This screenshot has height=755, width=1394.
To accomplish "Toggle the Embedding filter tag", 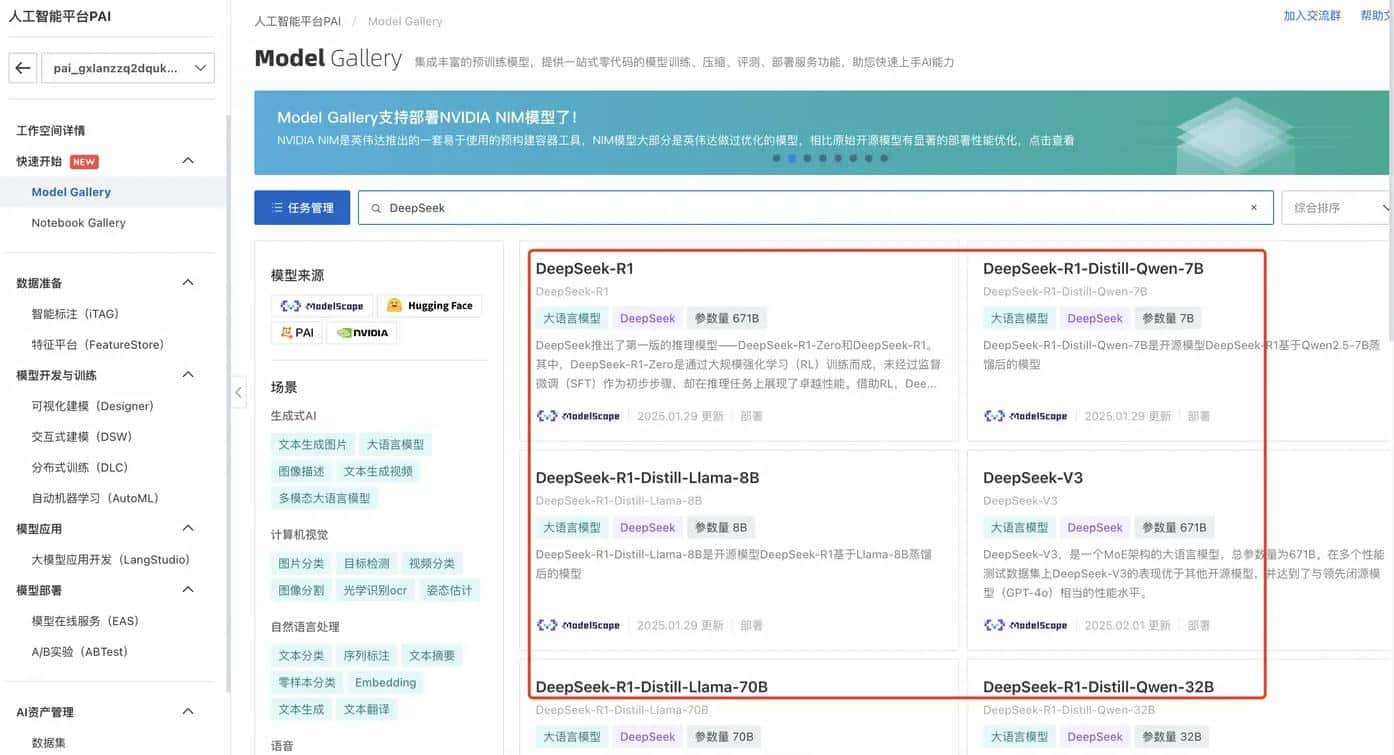I will tap(385, 683).
